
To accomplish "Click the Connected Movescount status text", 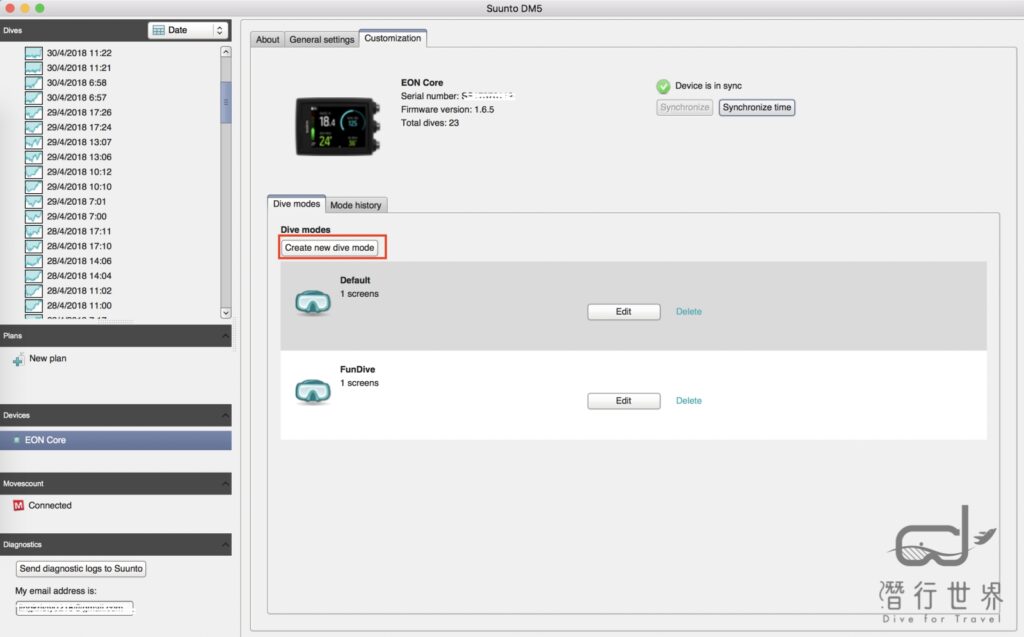I will (x=50, y=506).
